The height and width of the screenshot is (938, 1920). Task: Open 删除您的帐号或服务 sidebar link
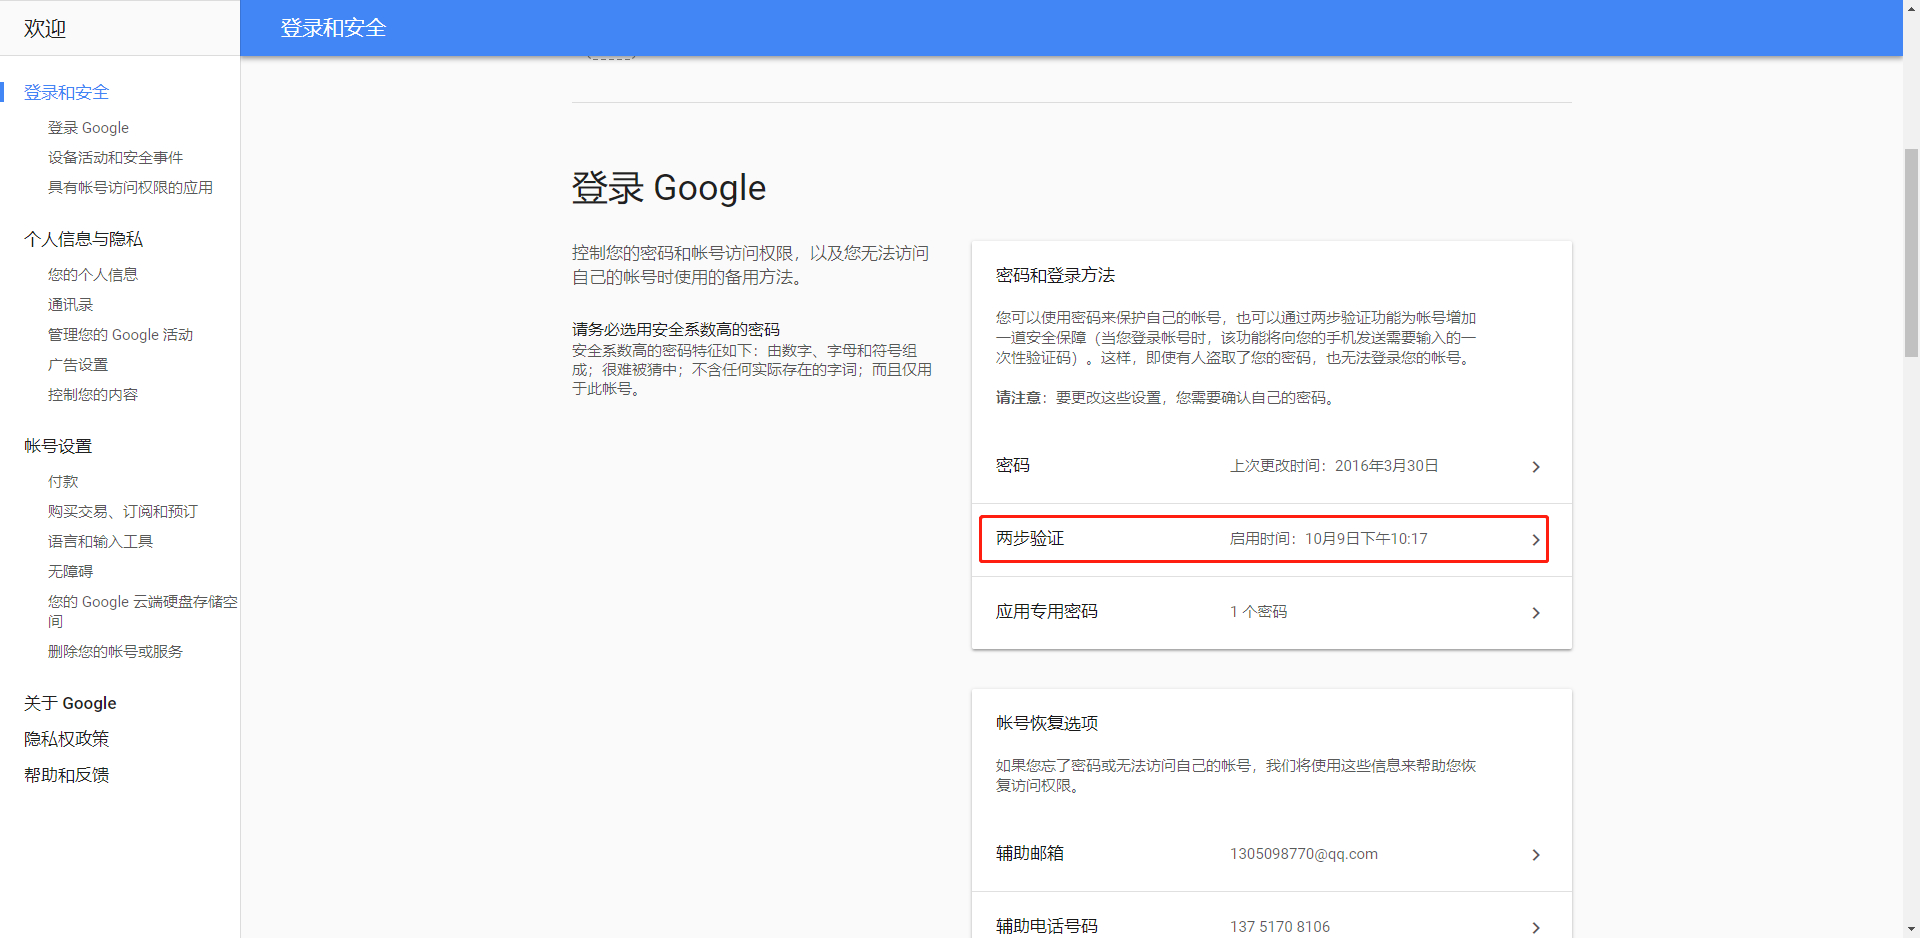115,652
